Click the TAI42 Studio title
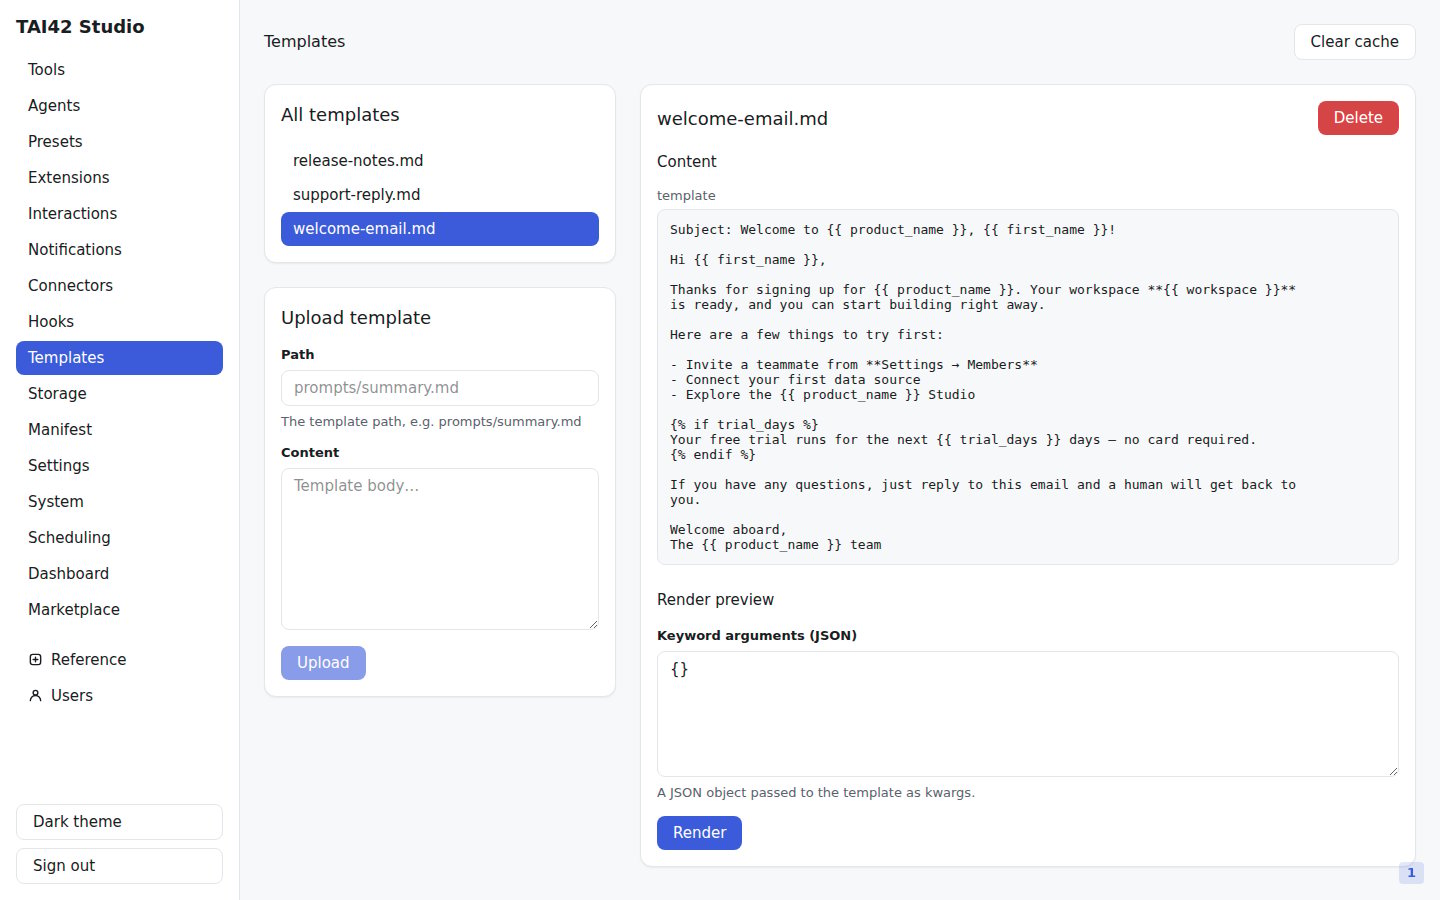 80,27
